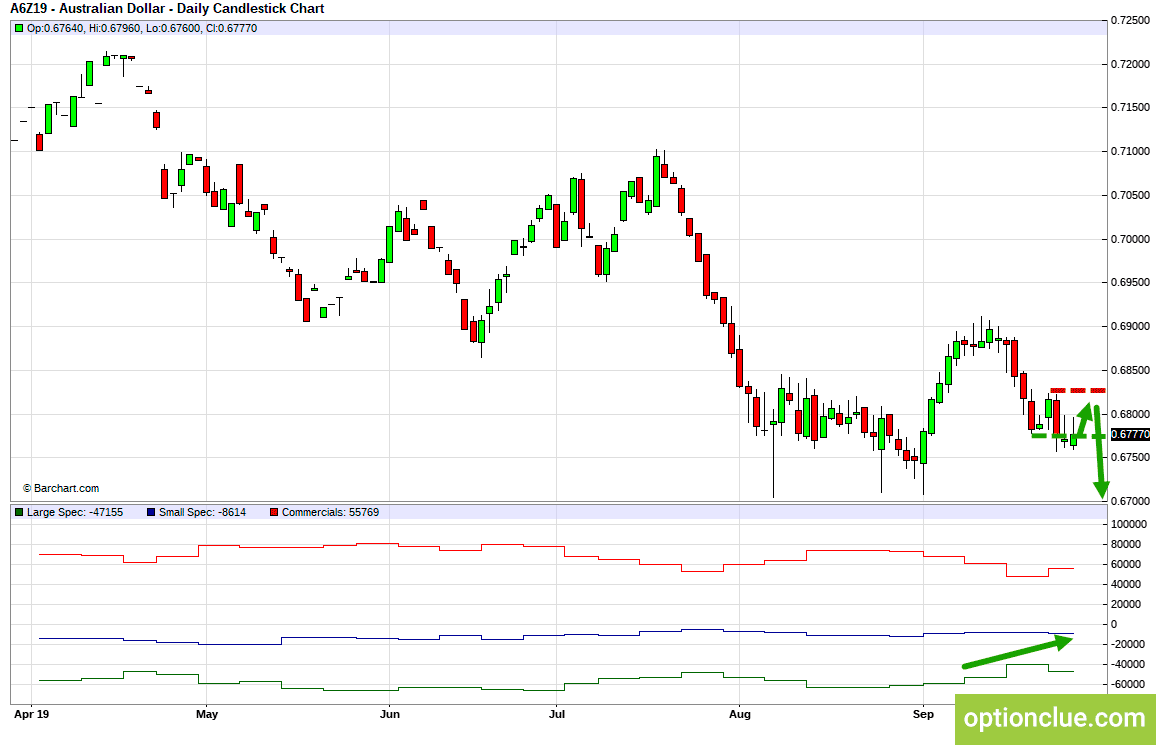Click the optionclue.com watermark link
The height and width of the screenshot is (745, 1156).
(x=1055, y=718)
